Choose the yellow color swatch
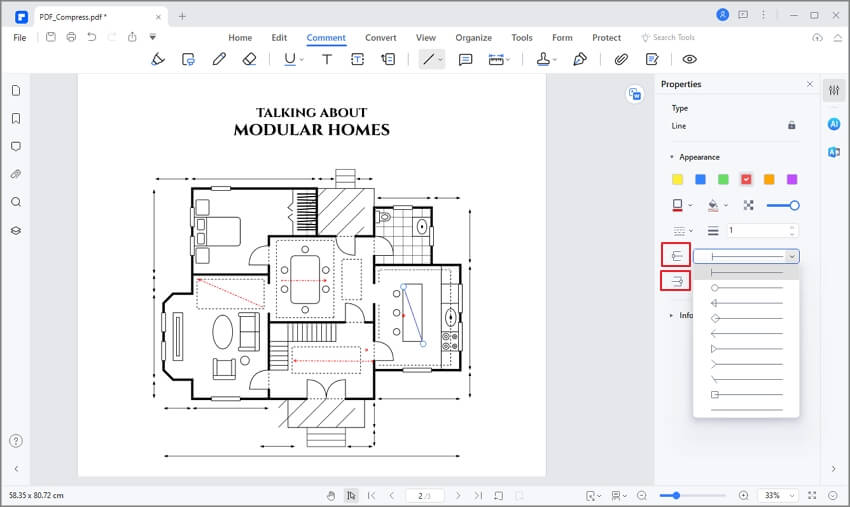 677,179
